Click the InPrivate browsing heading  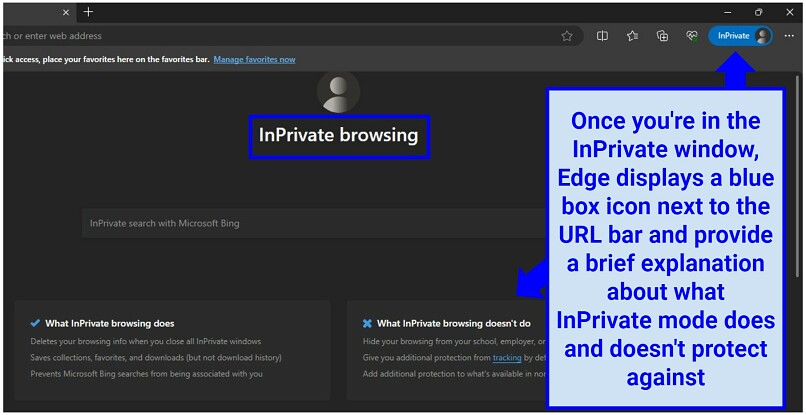point(339,136)
